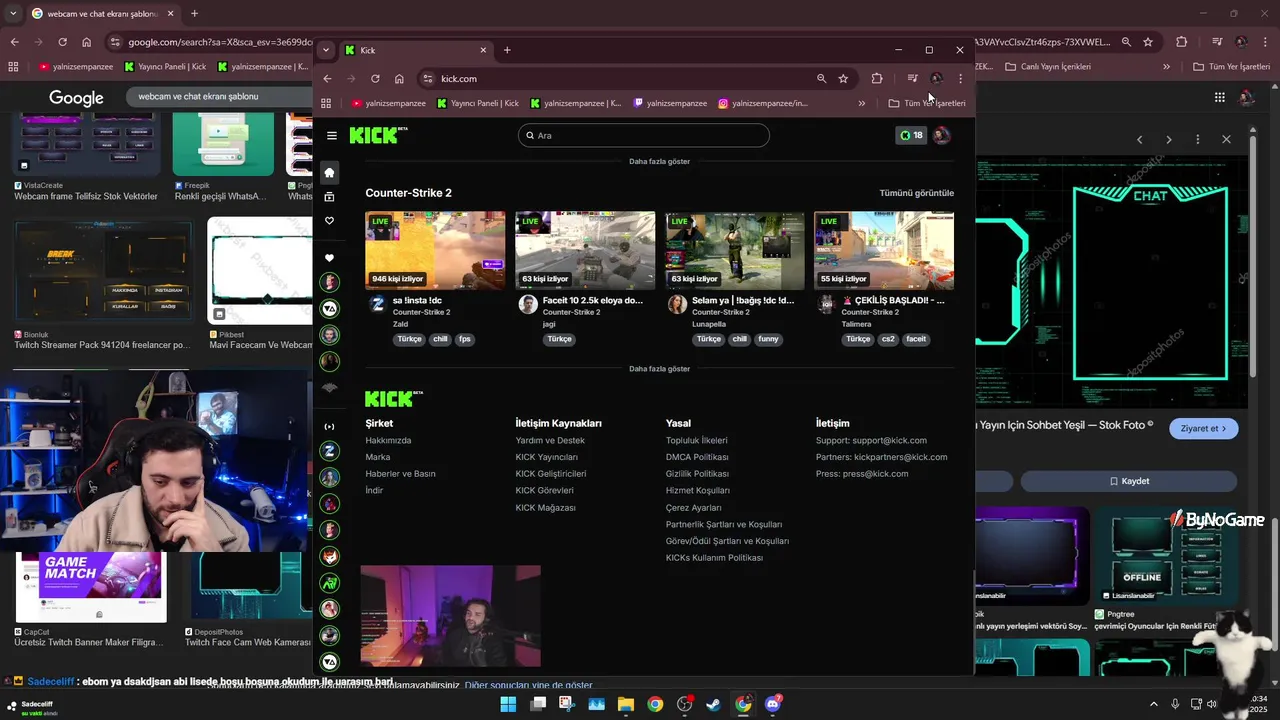Viewport: 1280px width, 720px height.
Task: Close the Kick tab
Action: tap(483, 50)
